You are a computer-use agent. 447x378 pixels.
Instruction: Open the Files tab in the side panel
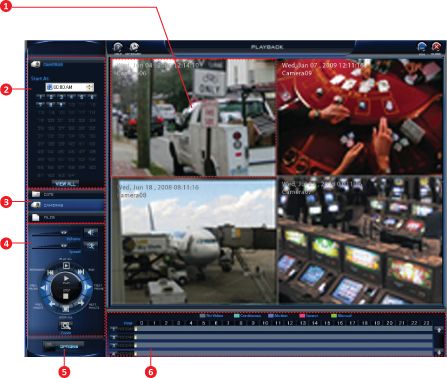point(66,217)
